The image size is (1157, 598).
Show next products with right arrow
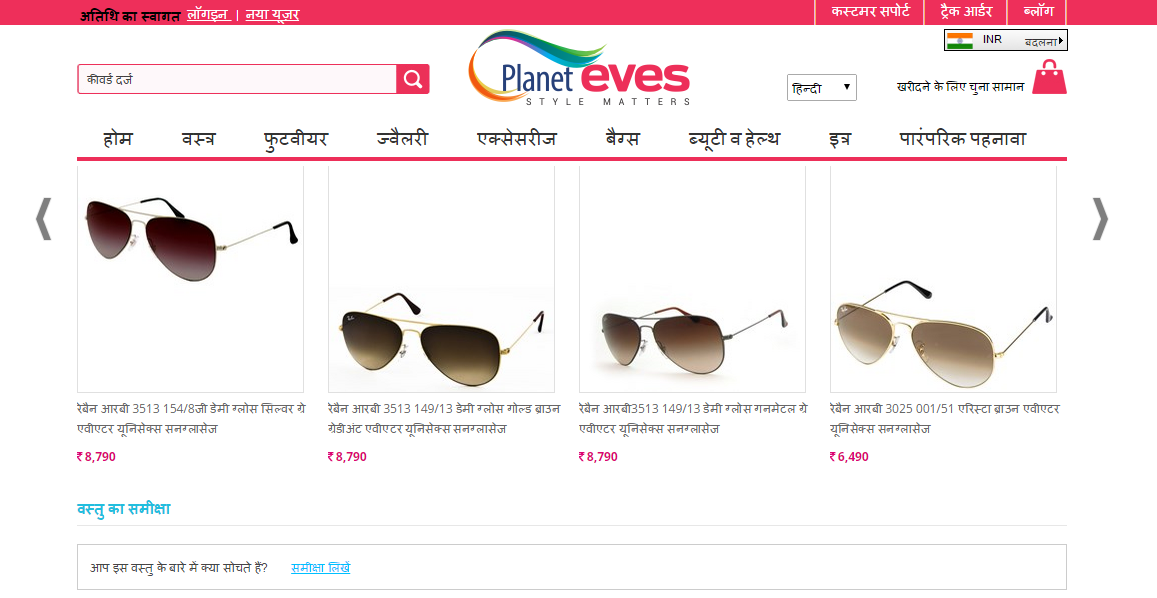[1100, 219]
